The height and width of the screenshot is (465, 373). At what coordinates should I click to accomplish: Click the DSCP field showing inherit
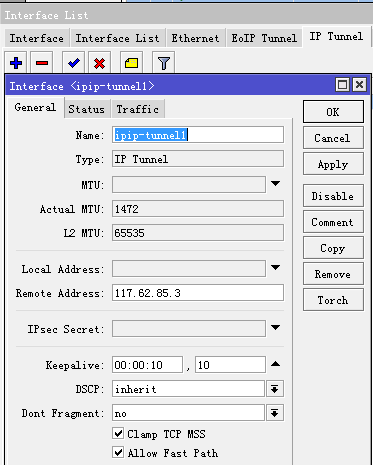(x=188, y=389)
